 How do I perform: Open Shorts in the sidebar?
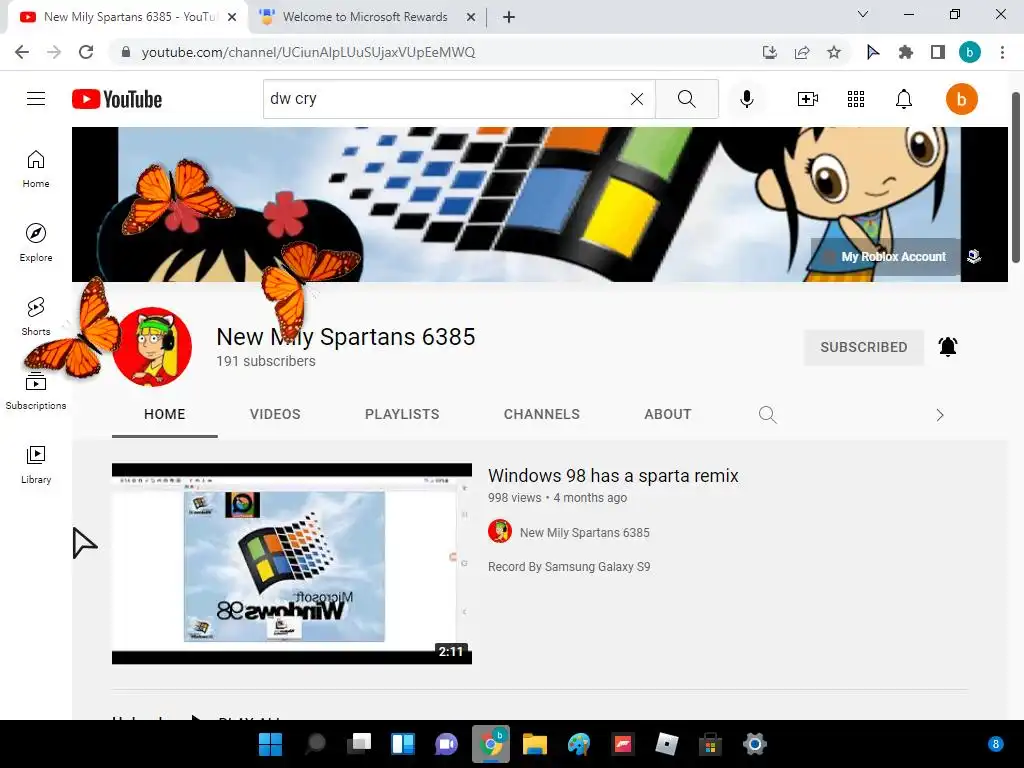click(x=36, y=317)
